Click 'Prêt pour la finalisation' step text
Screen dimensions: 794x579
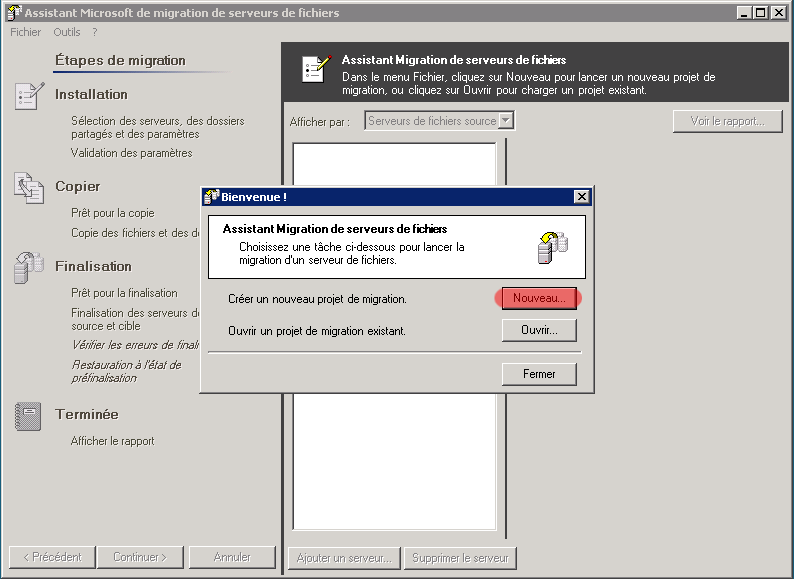coord(124,293)
